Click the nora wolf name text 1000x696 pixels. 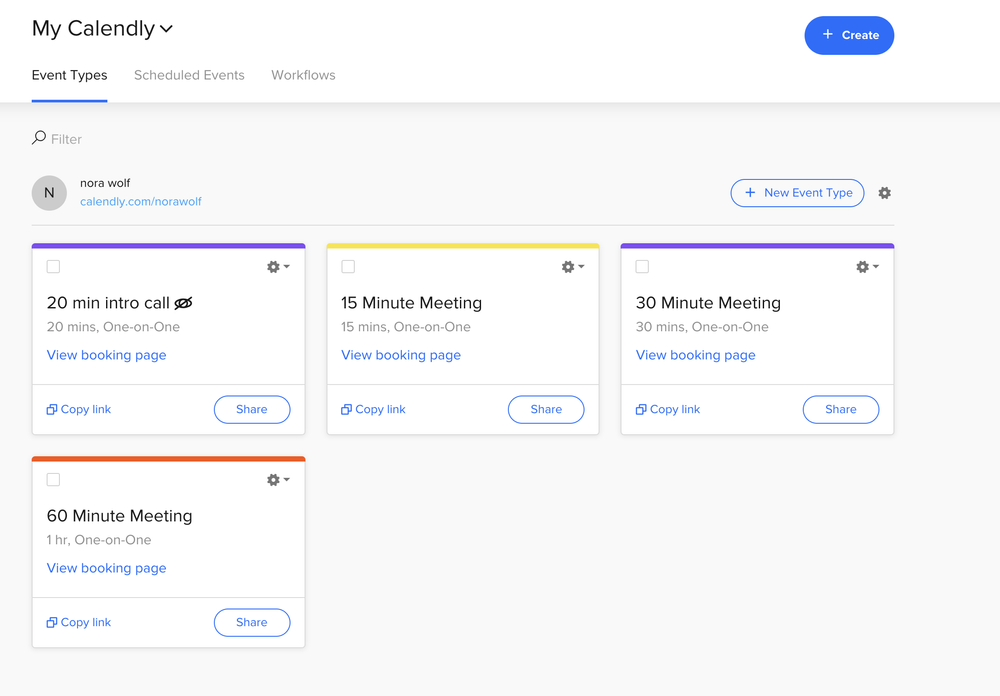pos(105,183)
